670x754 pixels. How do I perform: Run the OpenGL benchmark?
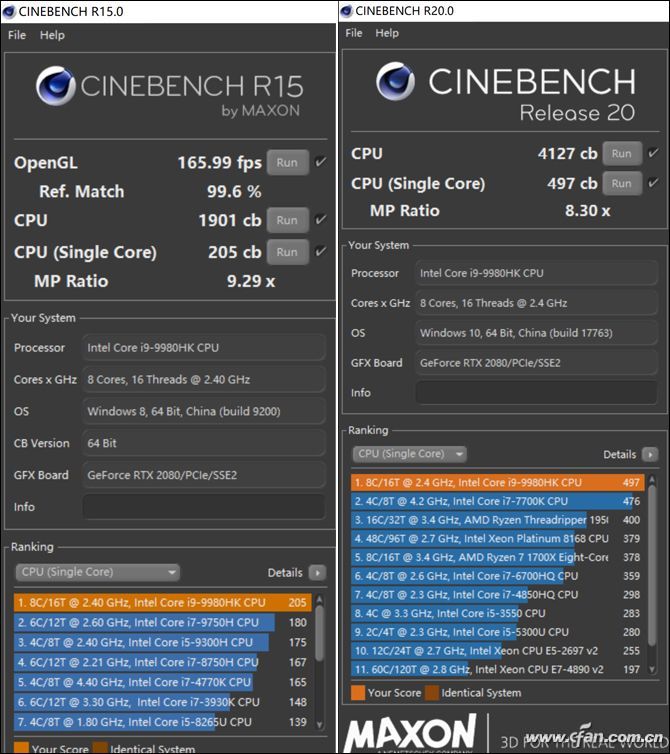click(x=287, y=163)
